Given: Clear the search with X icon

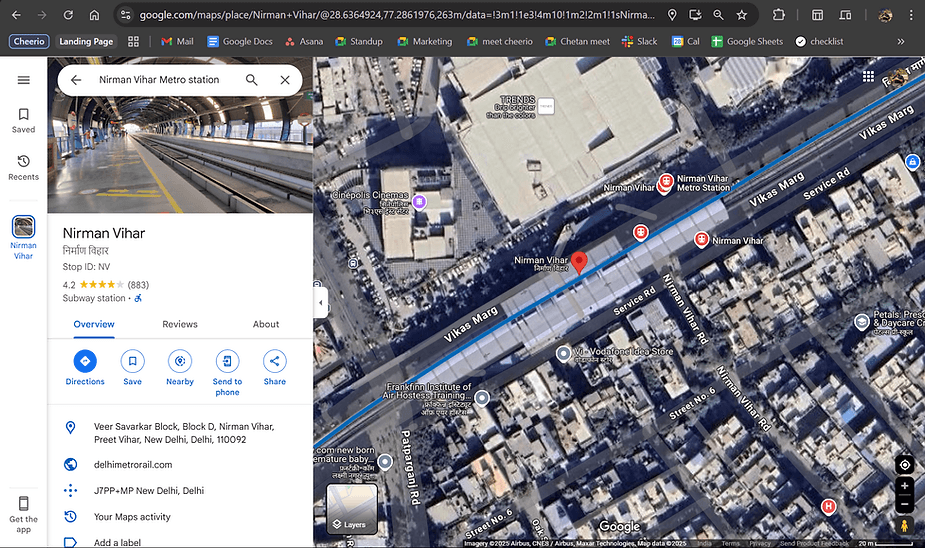Looking at the screenshot, I should (x=285, y=80).
